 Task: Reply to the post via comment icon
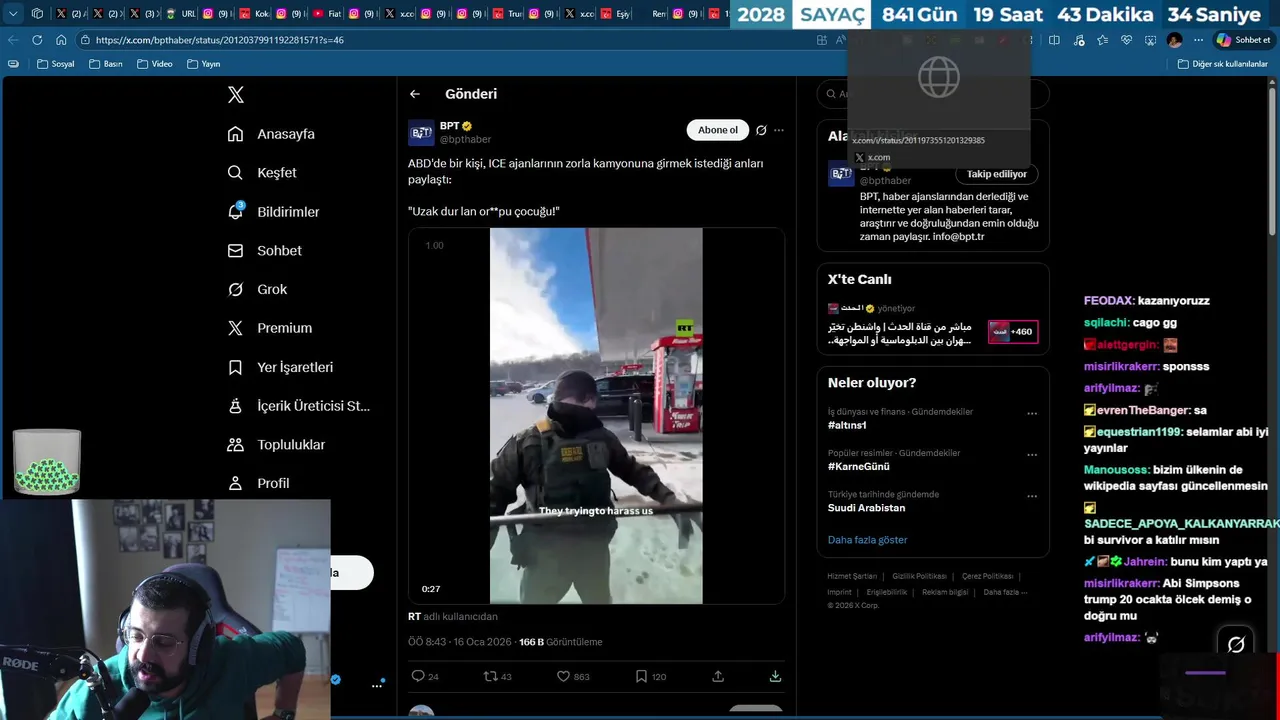coord(419,676)
